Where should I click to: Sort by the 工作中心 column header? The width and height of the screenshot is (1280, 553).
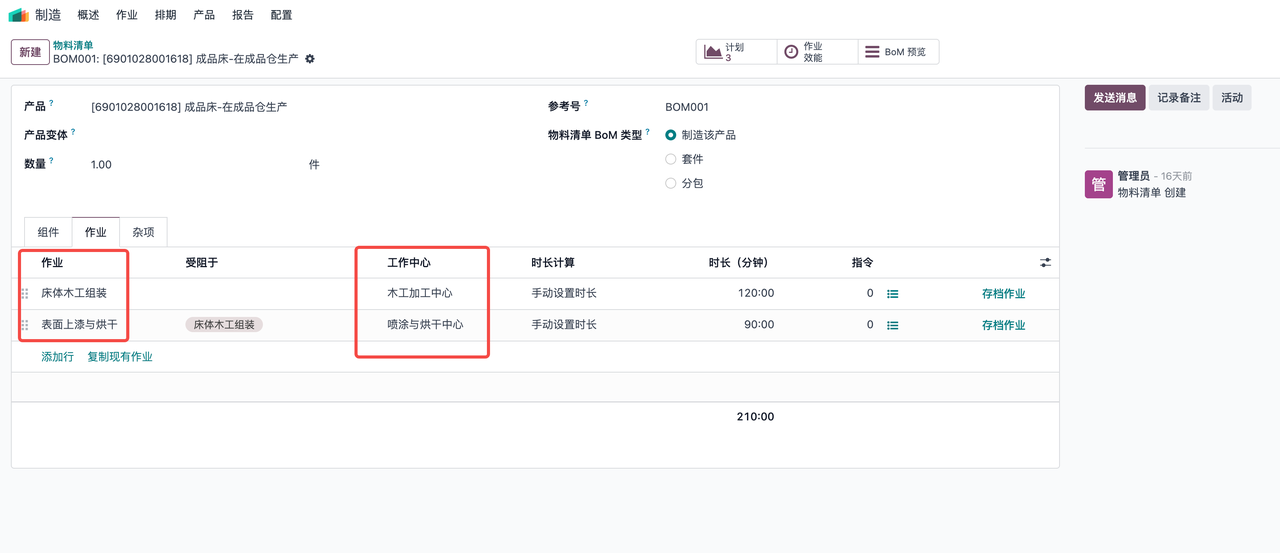click(409, 263)
